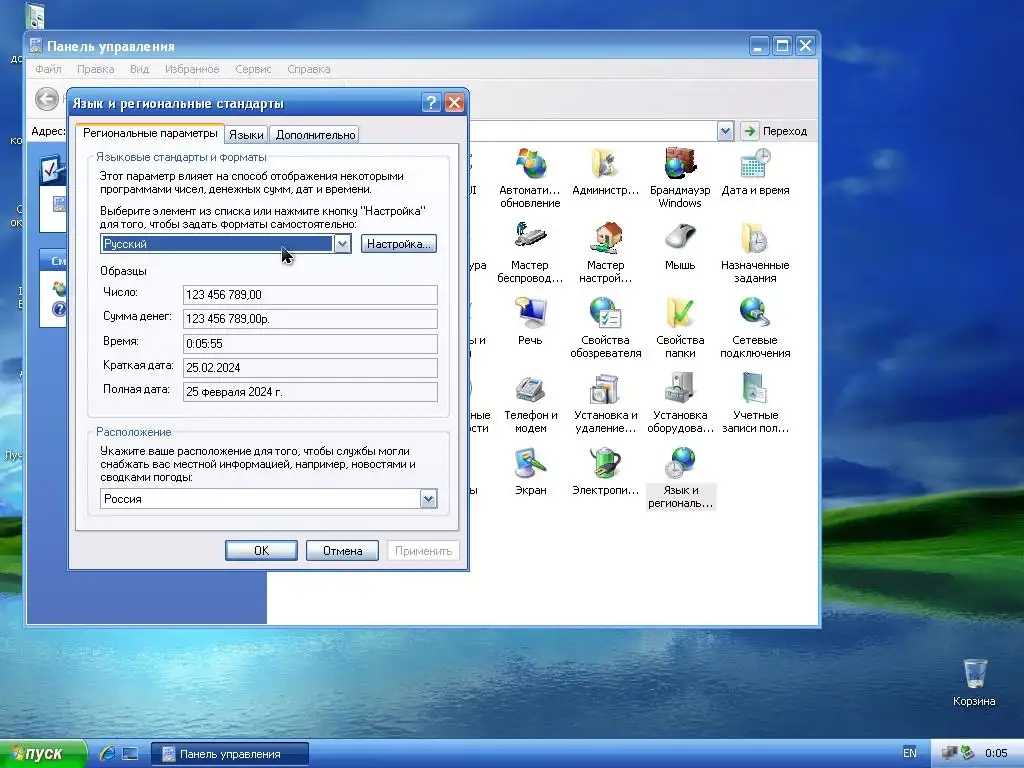
Task: Expand the Россия location dropdown
Action: pyautogui.click(x=428, y=499)
